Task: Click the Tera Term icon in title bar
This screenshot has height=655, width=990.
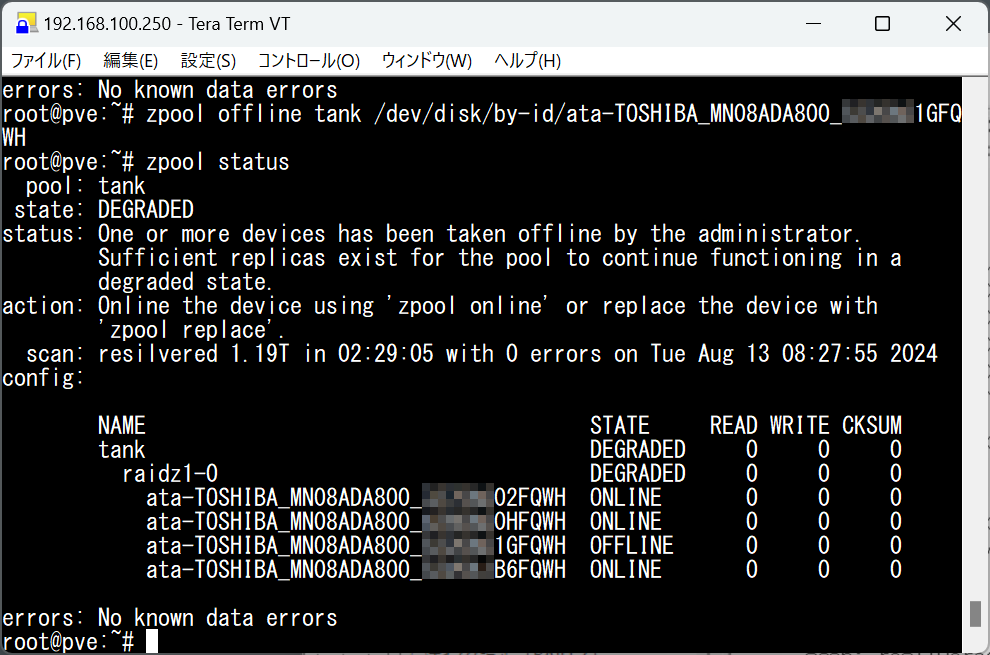Action: [25, 24]
